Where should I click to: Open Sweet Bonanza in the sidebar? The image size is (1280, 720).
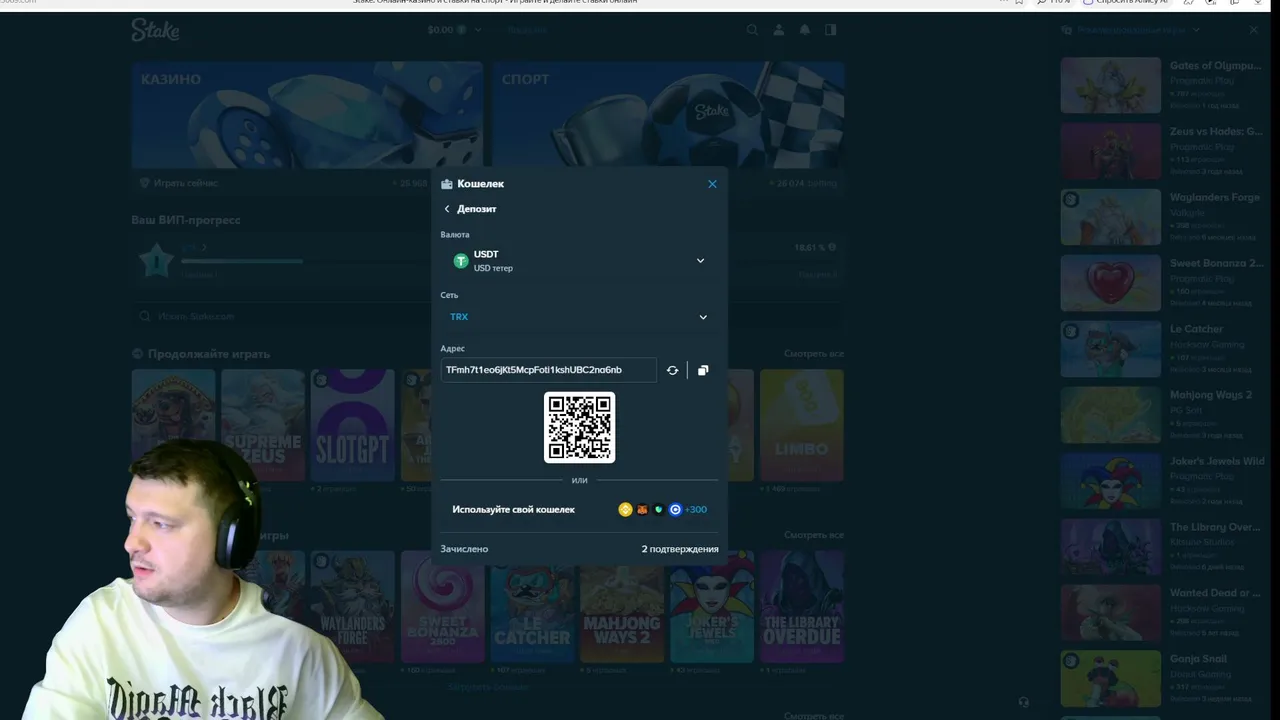(x=1162, y=283)
